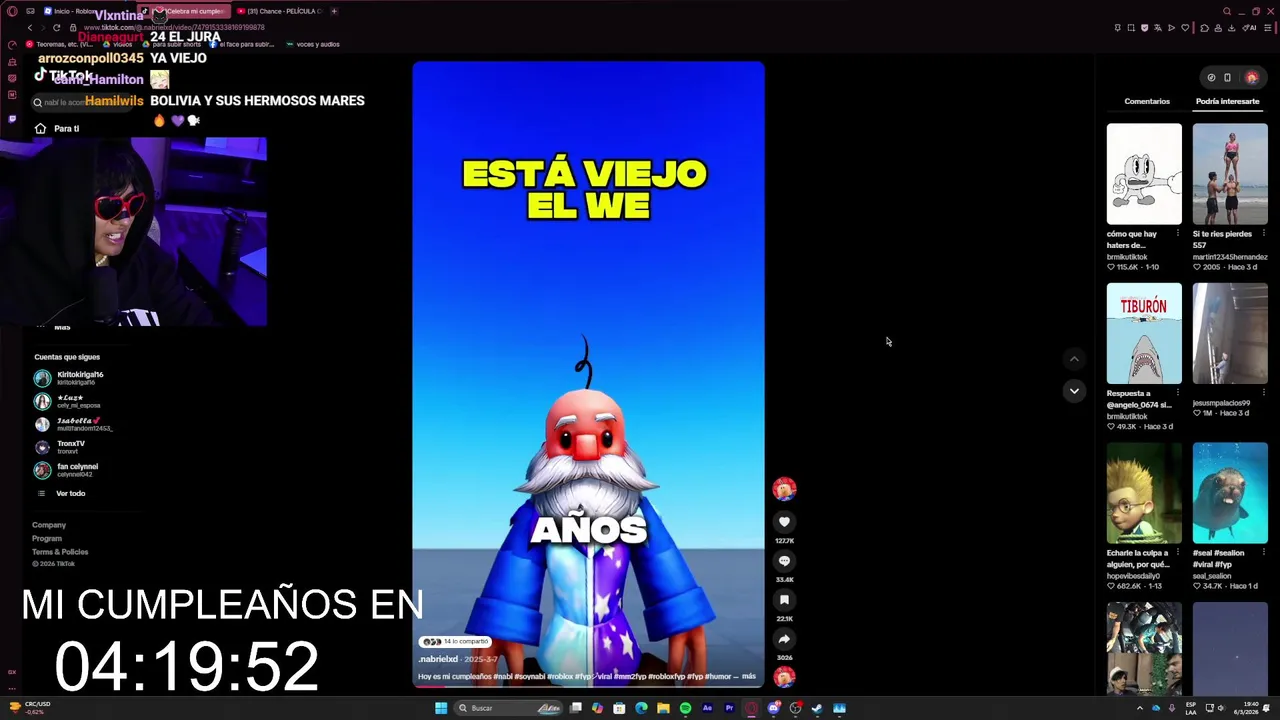Open the fan celynnel followed account

pyautogui.click(x=66, y=470)
